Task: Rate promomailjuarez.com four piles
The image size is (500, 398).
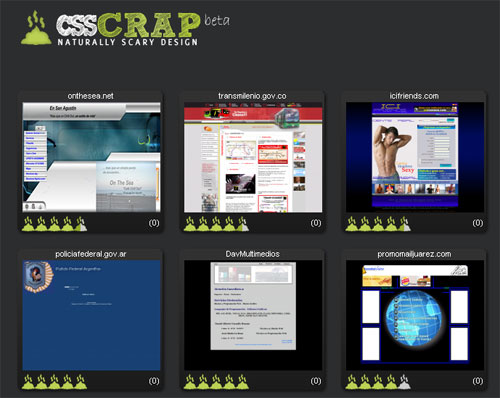Action: (391, 382)
